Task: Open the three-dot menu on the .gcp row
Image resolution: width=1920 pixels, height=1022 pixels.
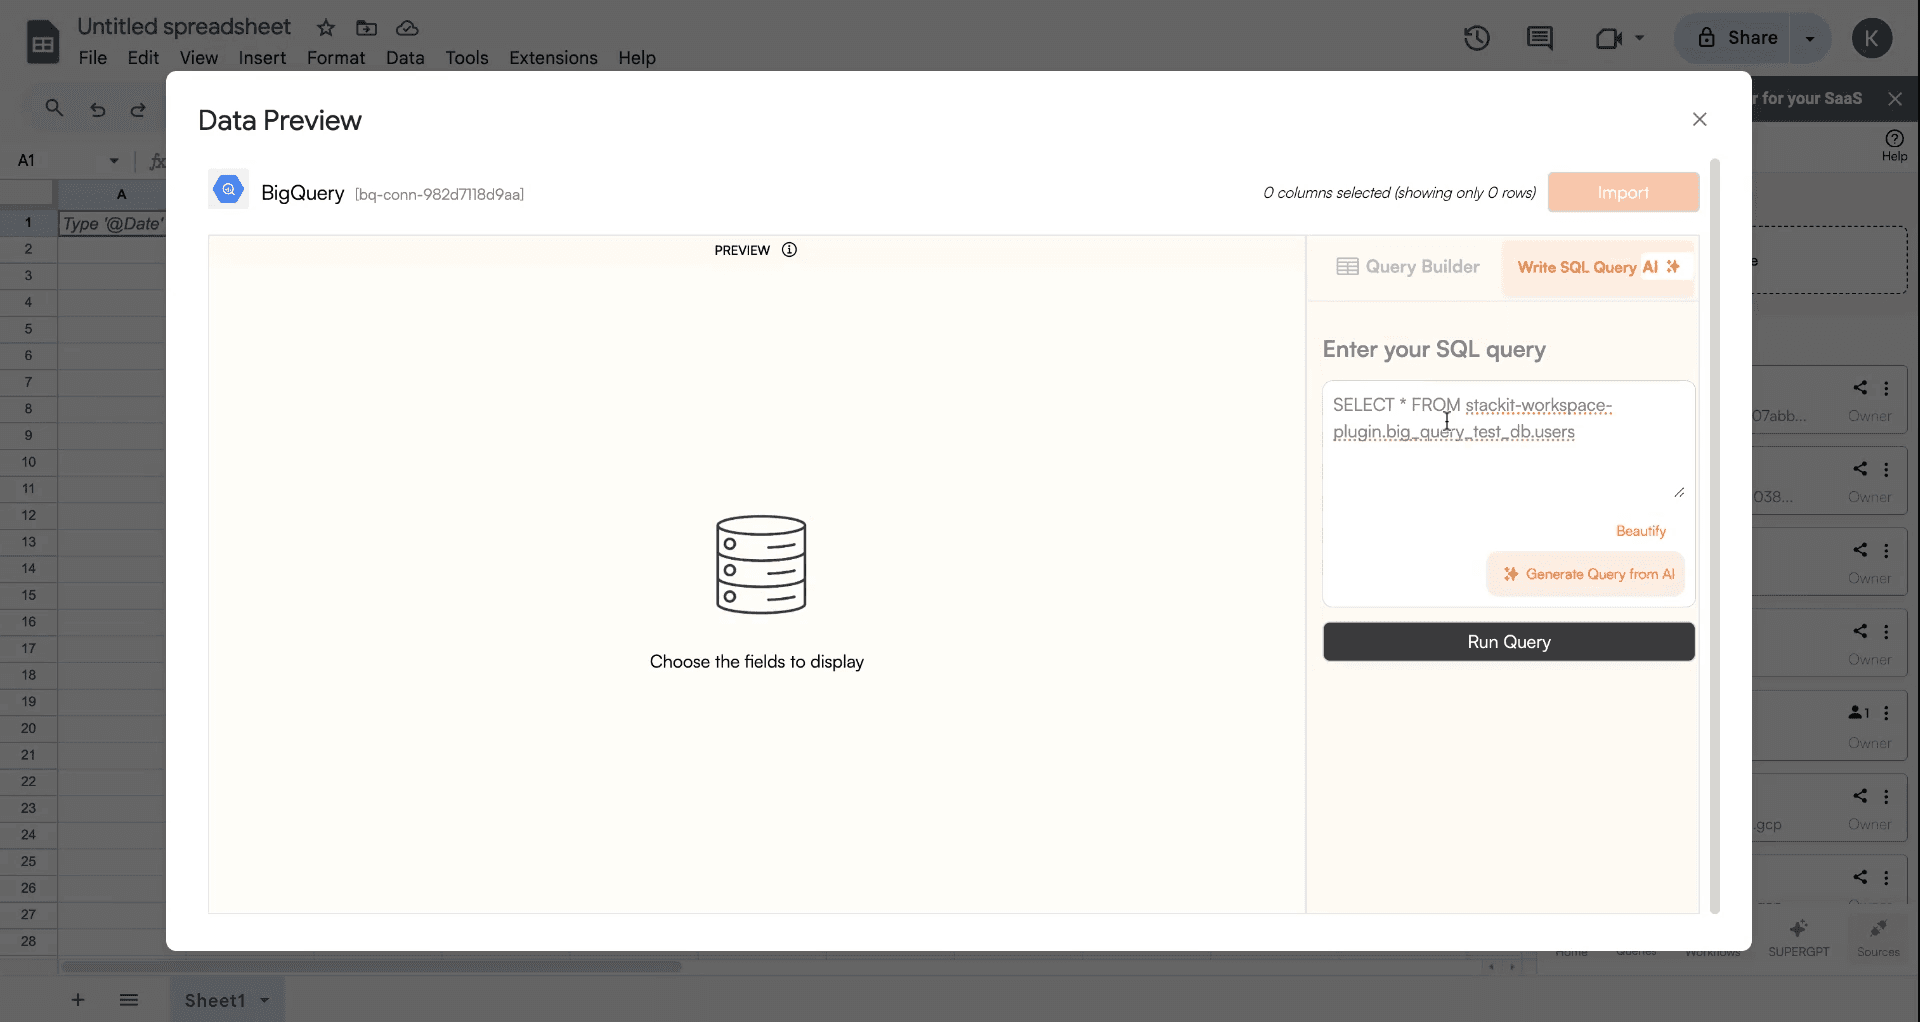Action: (x=1887, y=796)
